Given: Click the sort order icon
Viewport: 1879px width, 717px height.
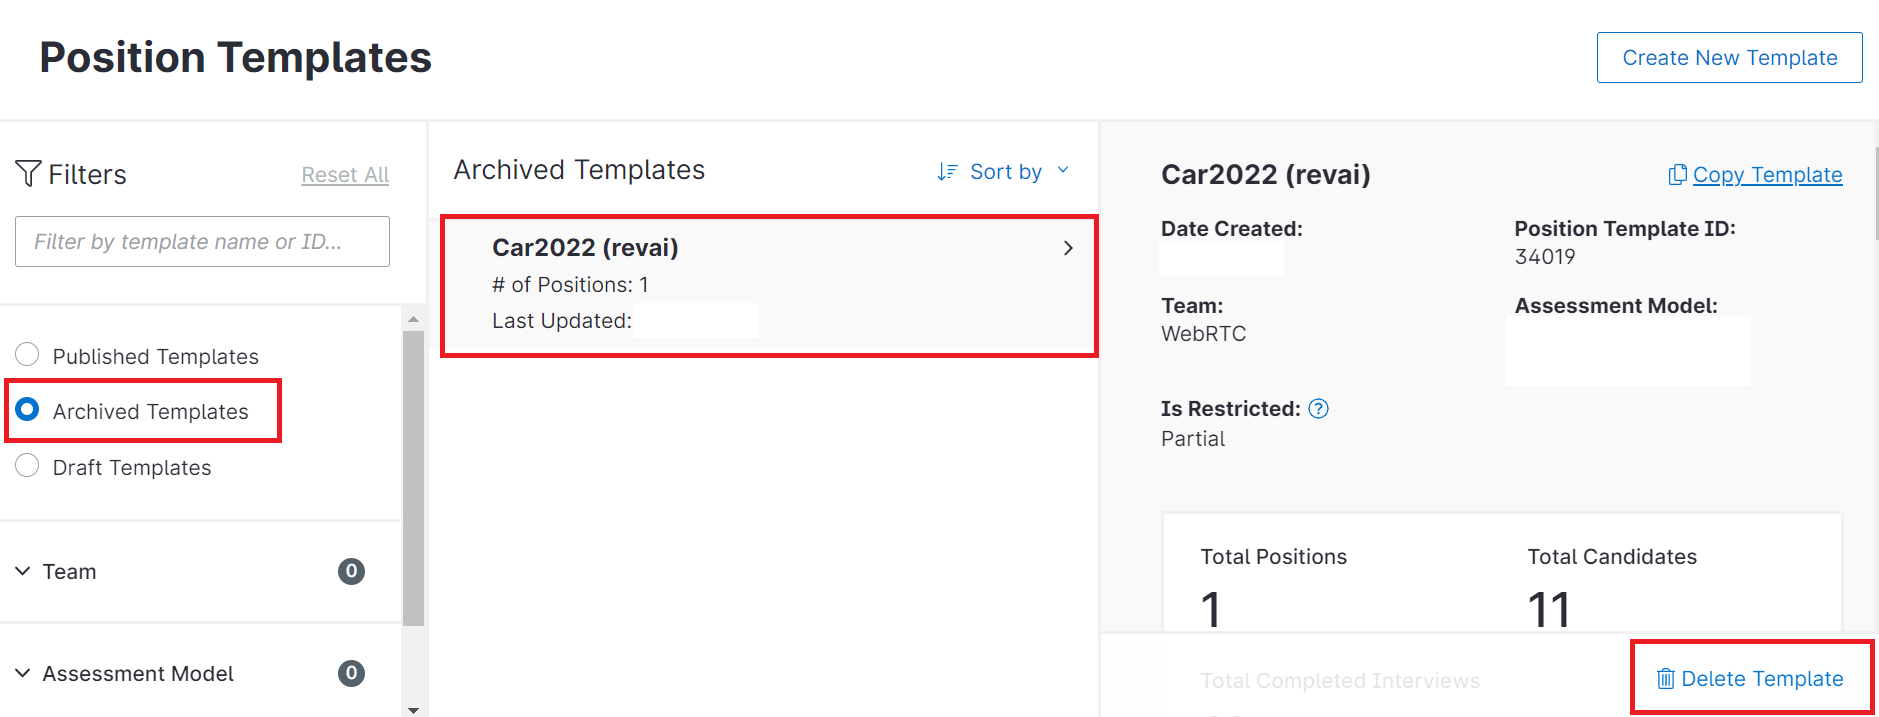Looking at the screenshot, I should tap(947, 172).
